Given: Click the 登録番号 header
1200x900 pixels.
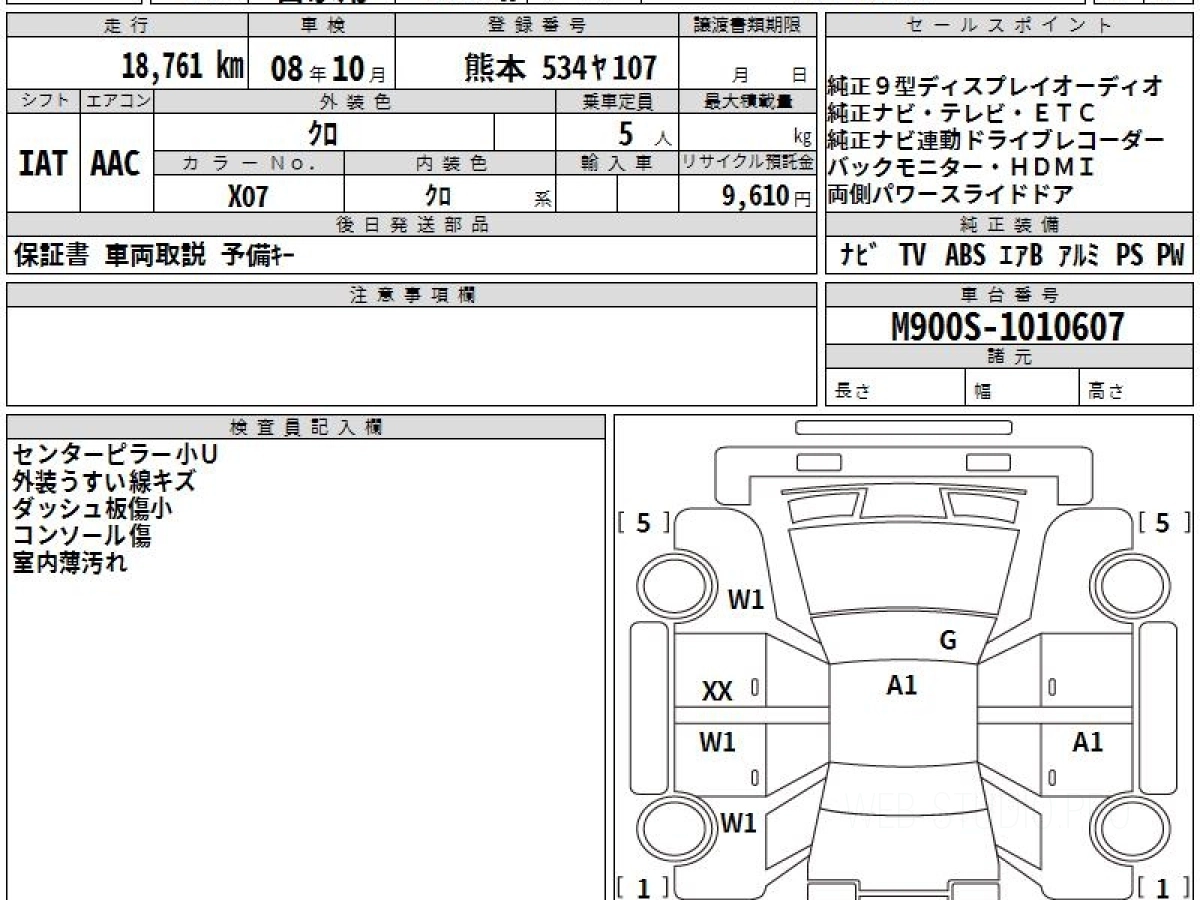Looking at the screenshot, I should (x=537, y=26).
